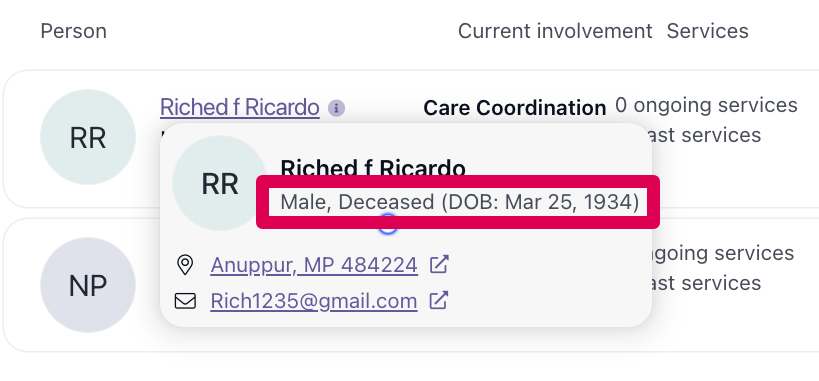Select the NP avatar in second row
Viewport: 819px width, 381px height.
[x=88, y=285]
